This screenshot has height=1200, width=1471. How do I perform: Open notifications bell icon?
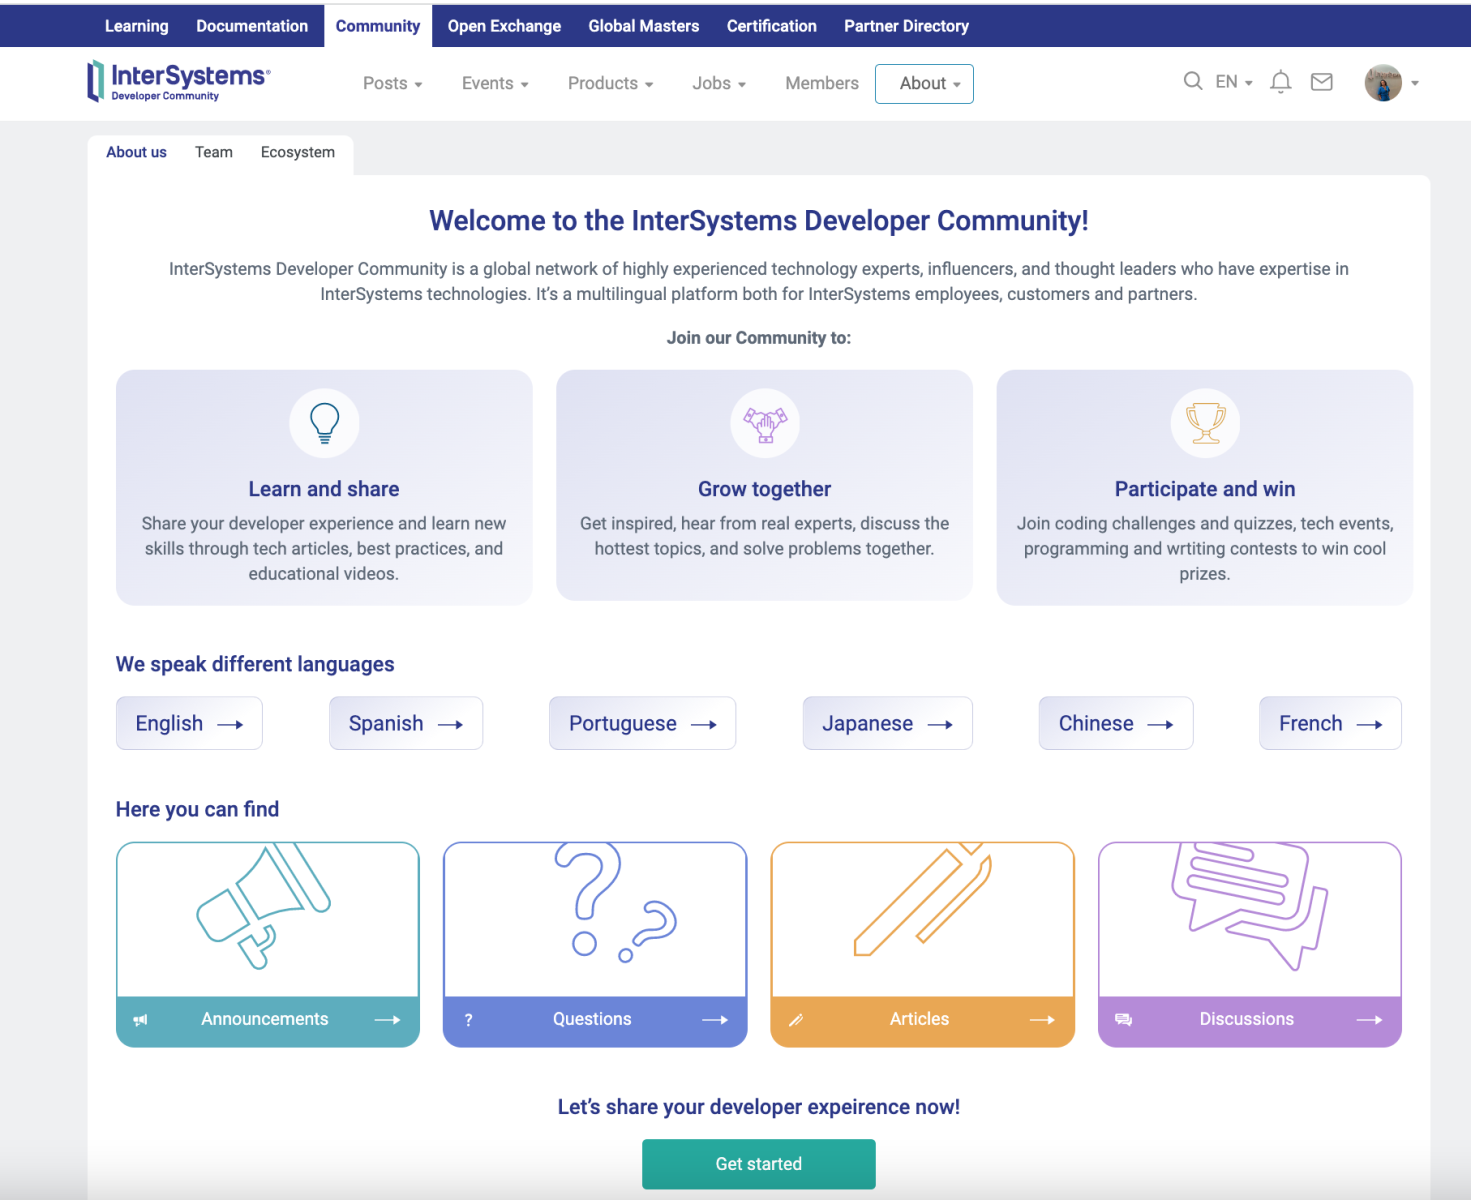[x=1280, y=82]
